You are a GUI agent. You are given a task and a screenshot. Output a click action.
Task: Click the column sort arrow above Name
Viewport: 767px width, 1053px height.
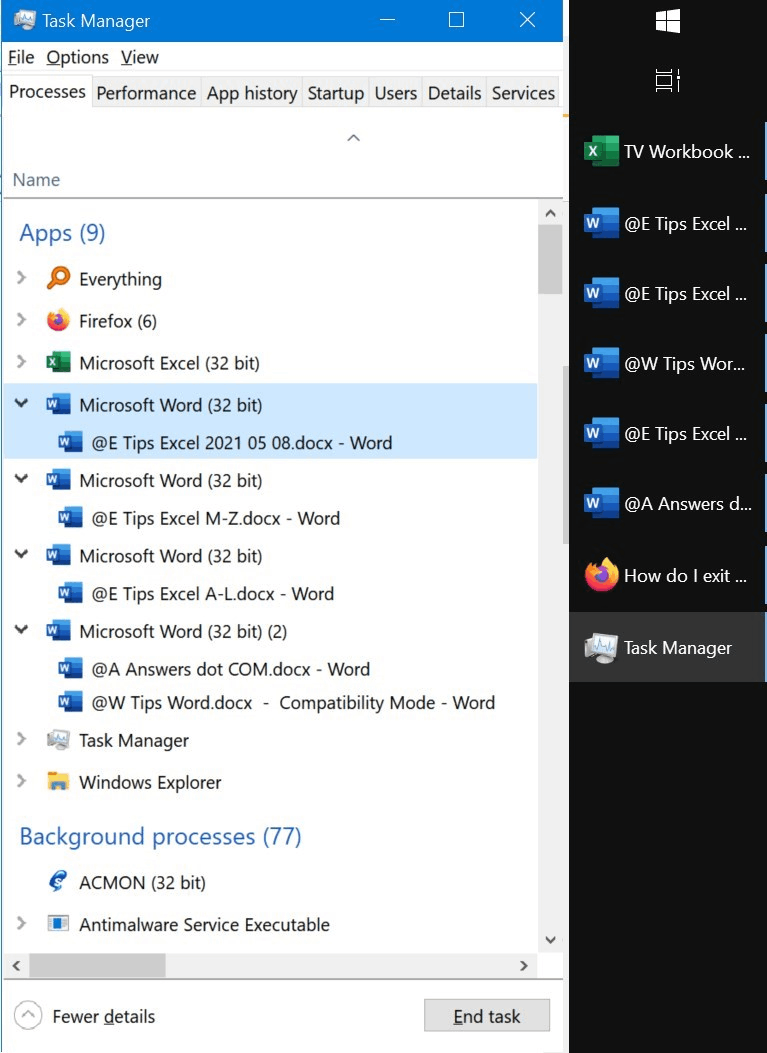(353, 138)
